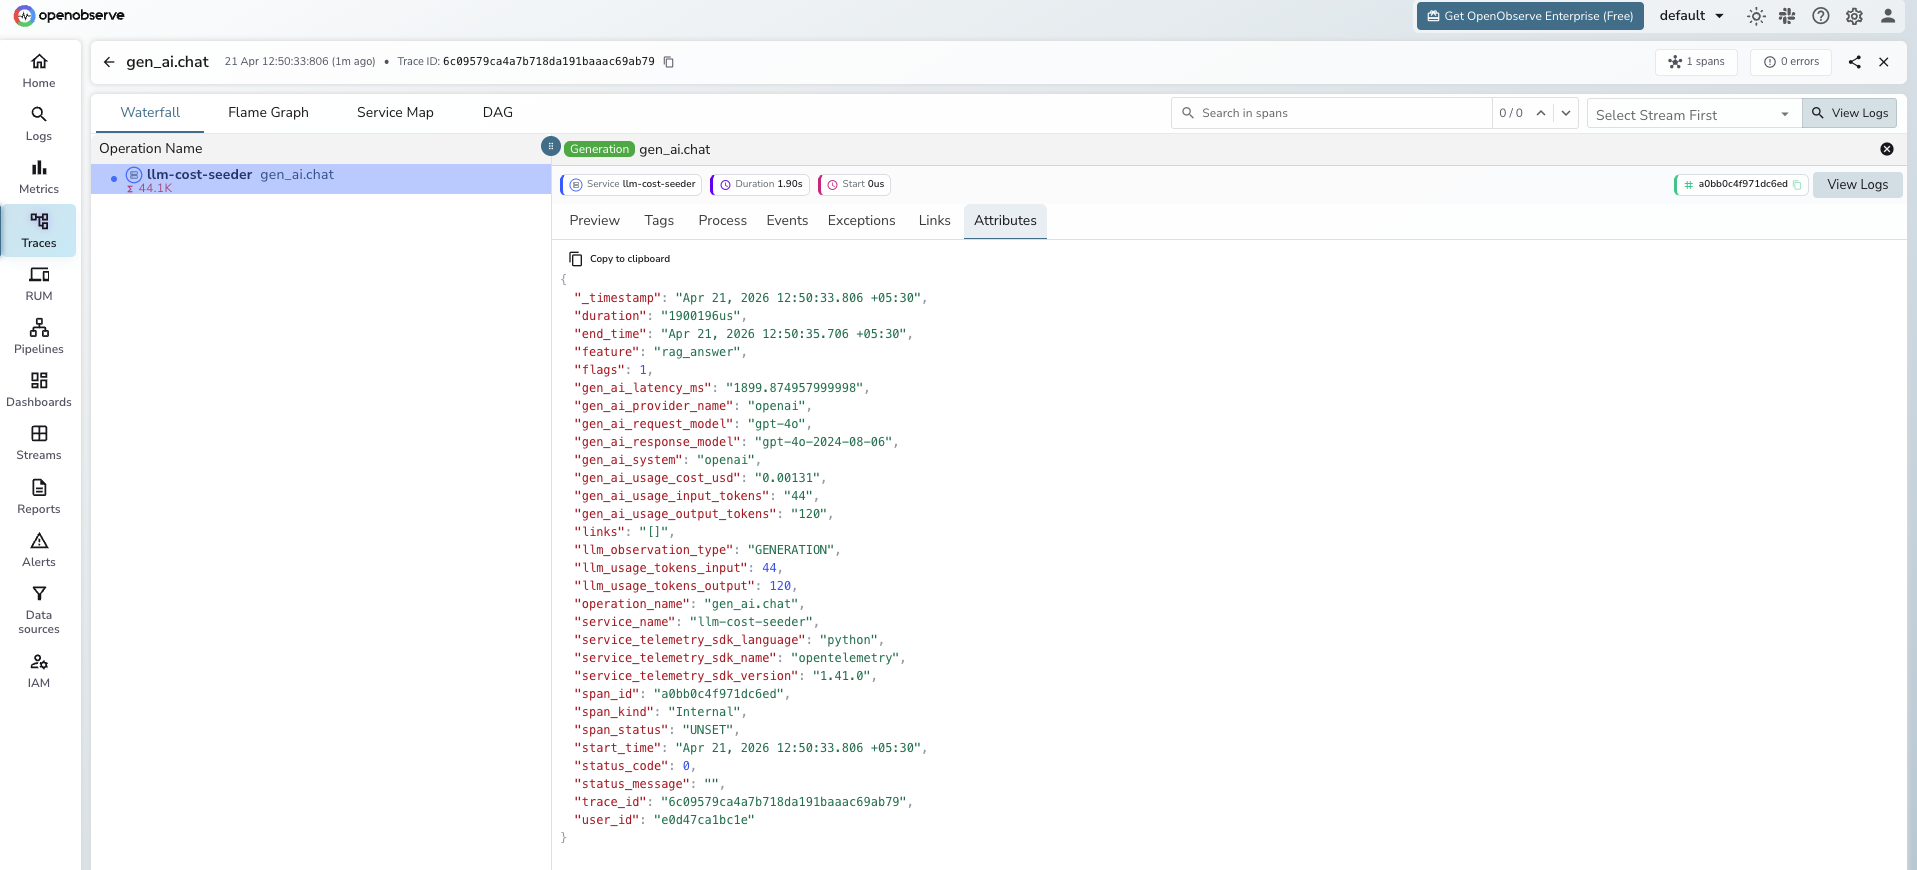Copy span ID a0bb0c4f971dc6ed
The image size is (1917, 870).
[x=1797, y=185]
